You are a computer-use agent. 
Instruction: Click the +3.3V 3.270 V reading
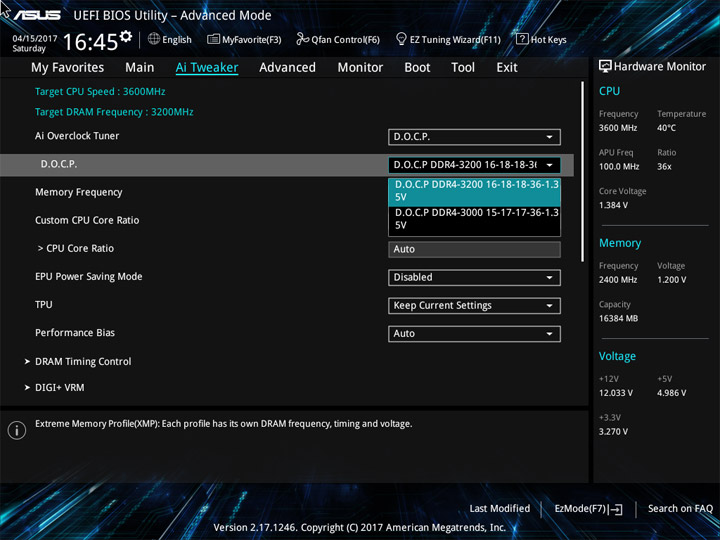613,432
